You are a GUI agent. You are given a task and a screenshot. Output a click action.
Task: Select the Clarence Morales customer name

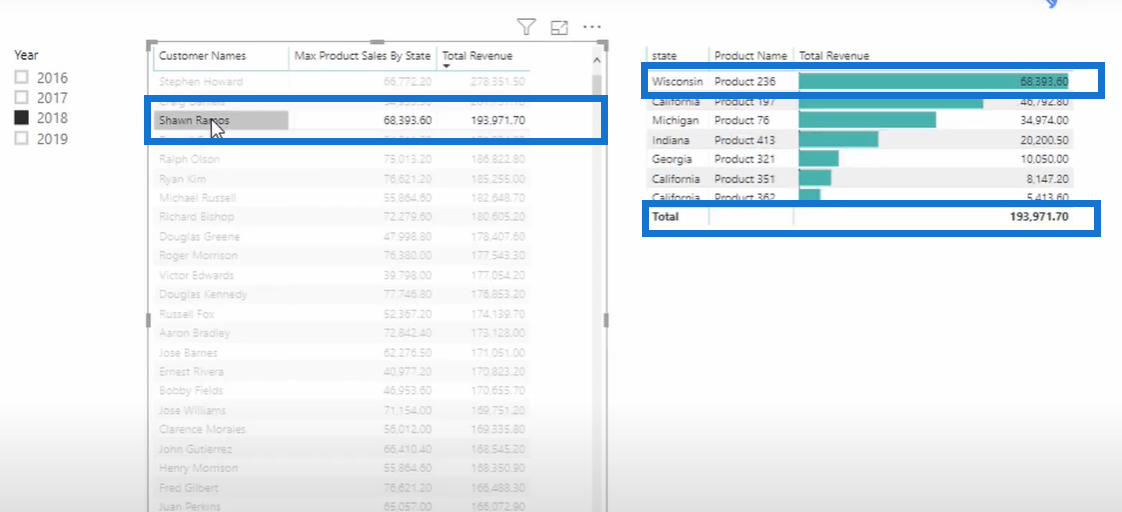pos(202,430)
